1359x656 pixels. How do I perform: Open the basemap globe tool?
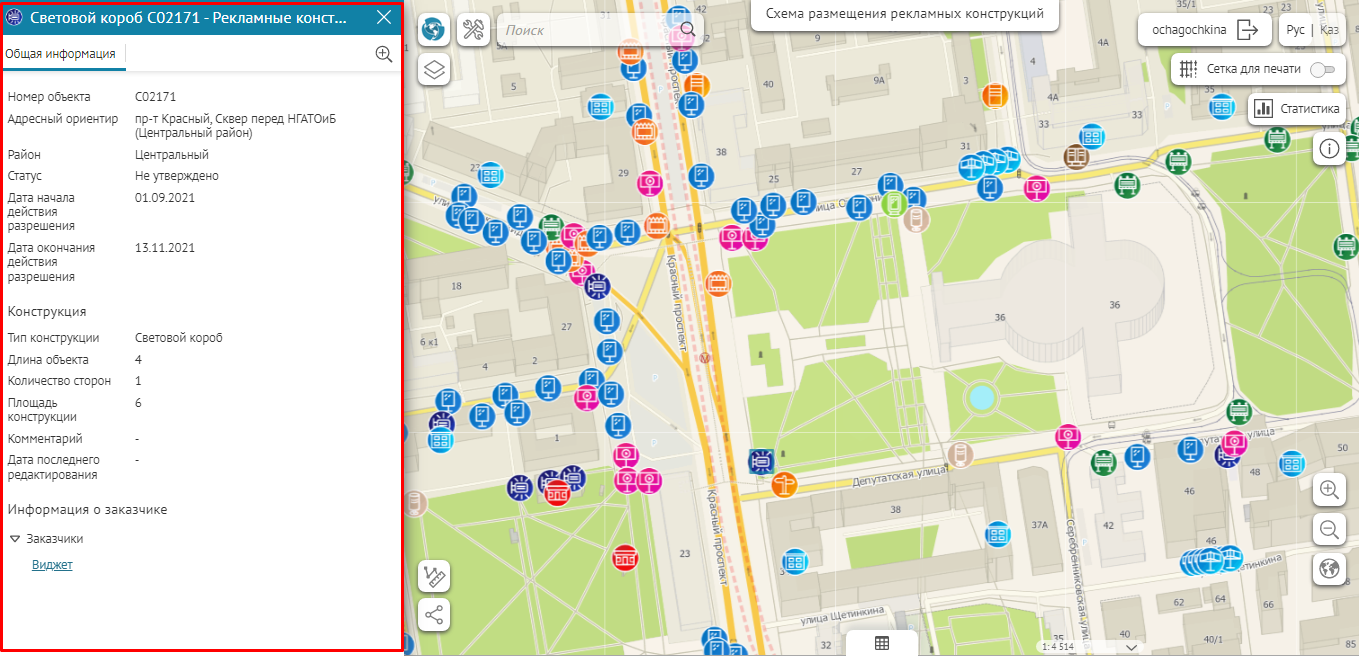[x=434, y=30]
